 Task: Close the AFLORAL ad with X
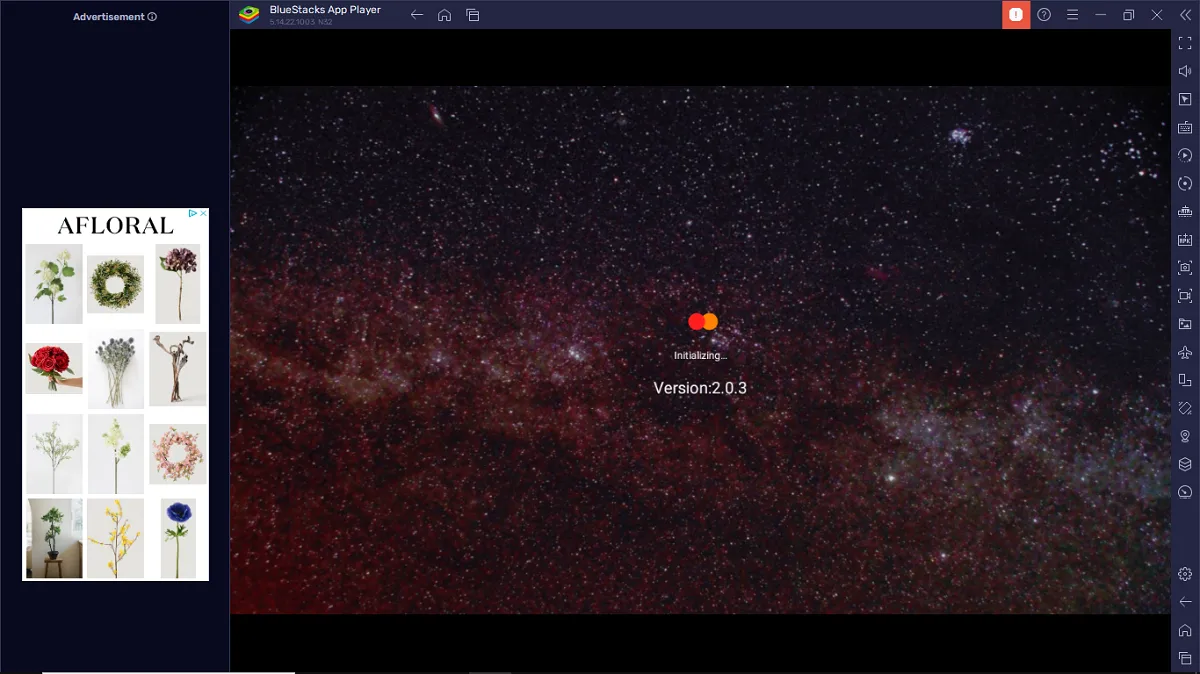point(203,214)
